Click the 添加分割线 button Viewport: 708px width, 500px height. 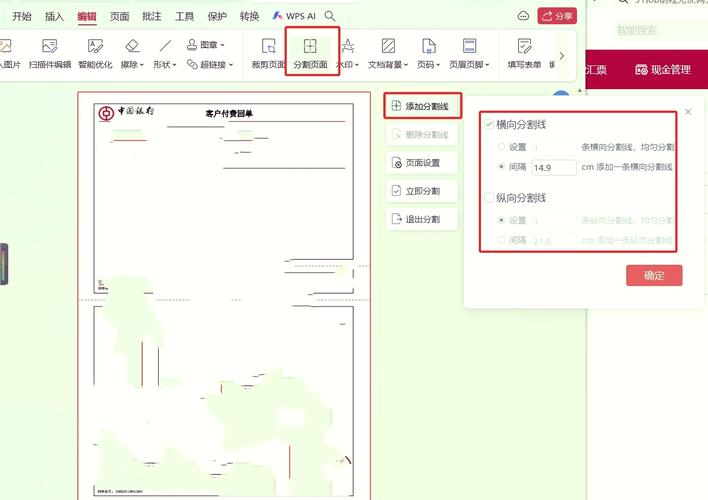click(x=422, y=106)
